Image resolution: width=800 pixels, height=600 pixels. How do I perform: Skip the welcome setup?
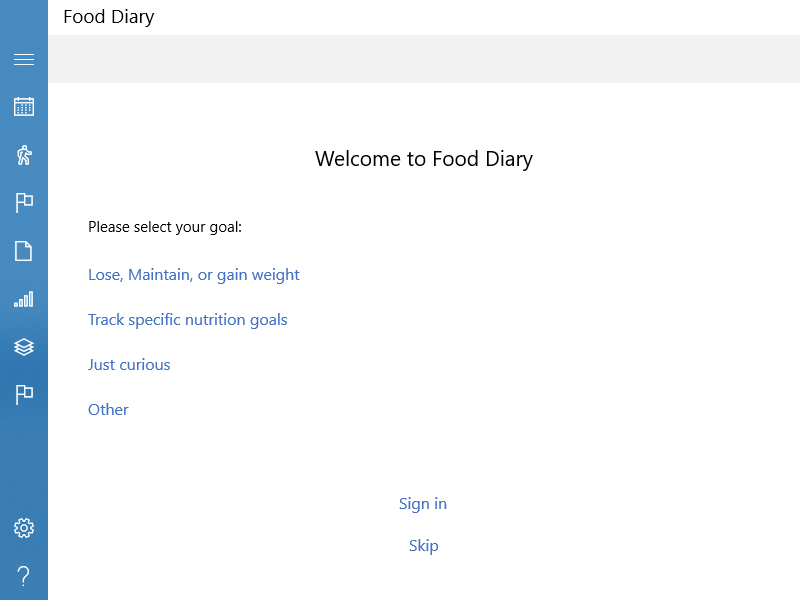point(424,546)
